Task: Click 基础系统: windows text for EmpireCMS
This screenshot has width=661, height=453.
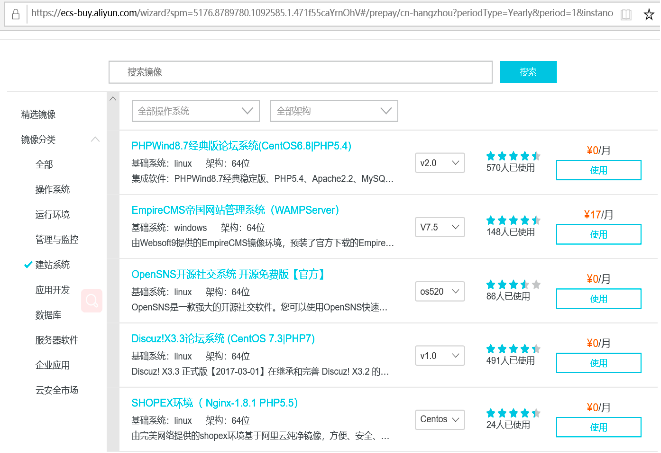Action: (x=169, y=228)
